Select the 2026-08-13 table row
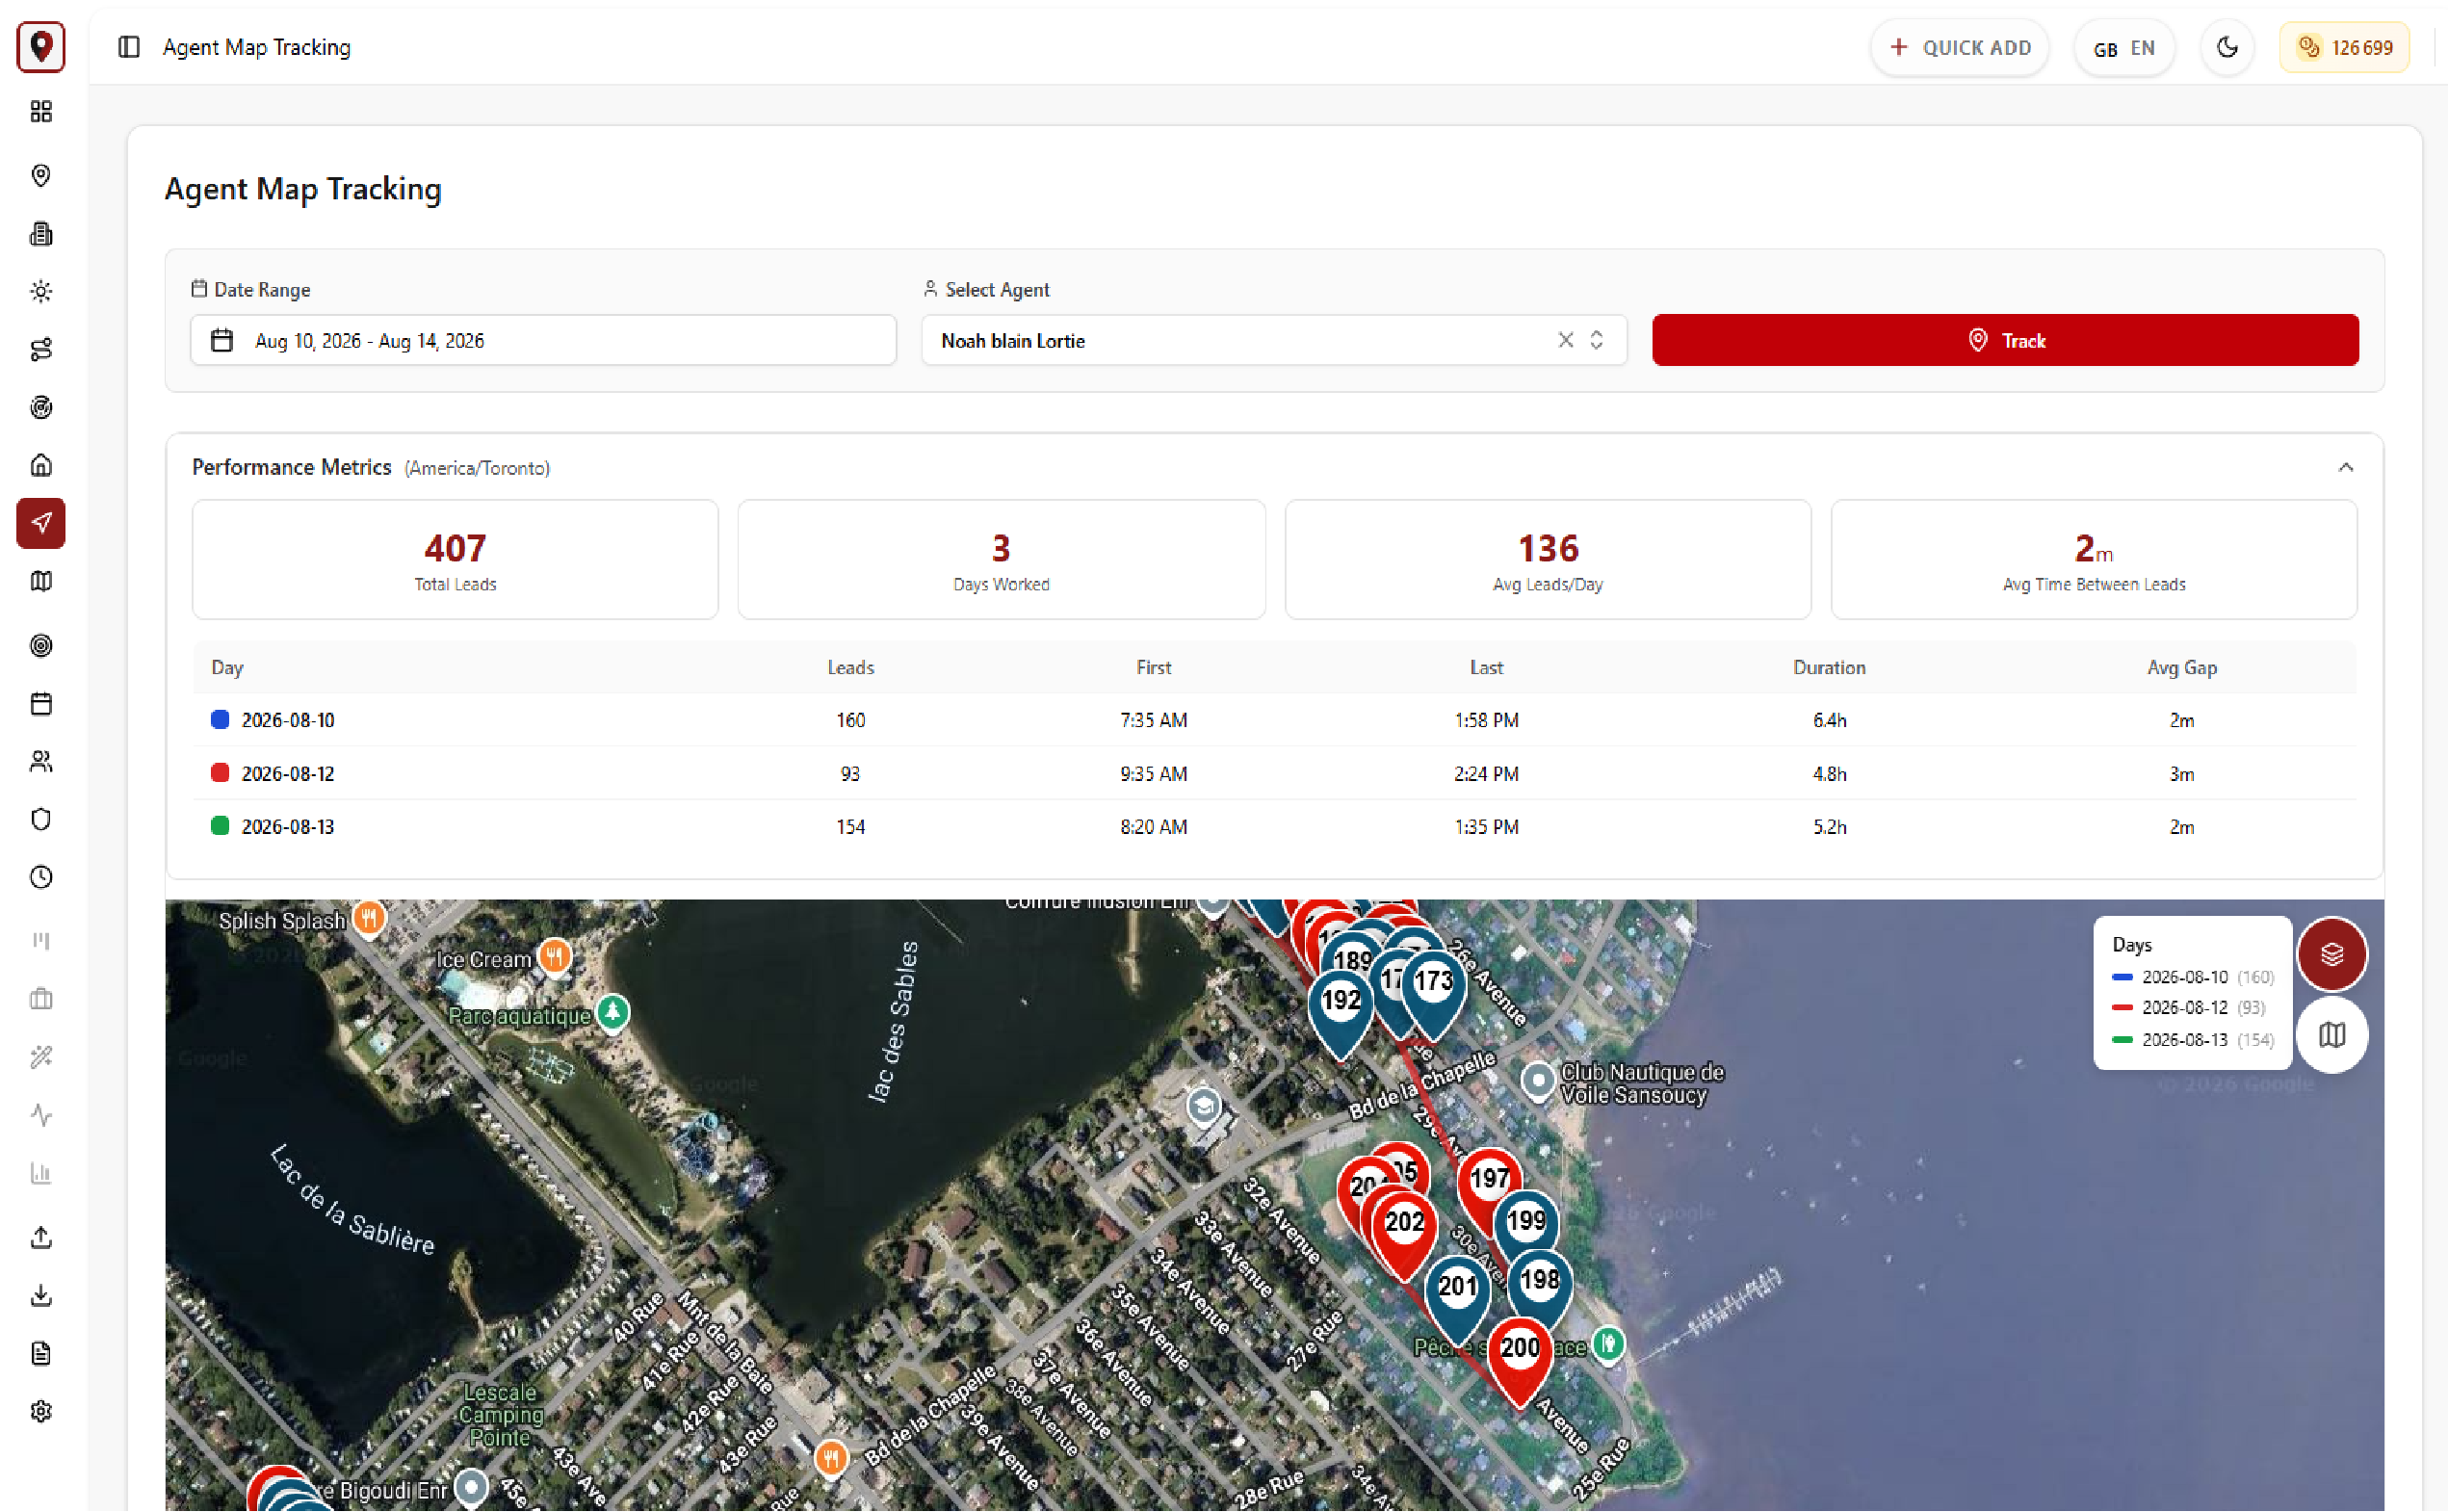Screen dimensions: 2448x1512 point(1274,826)
